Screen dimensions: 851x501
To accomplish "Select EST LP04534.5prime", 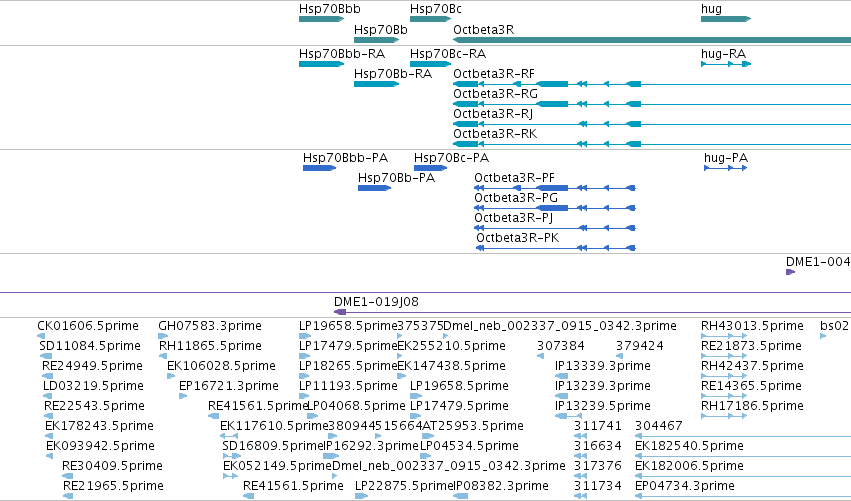I will point(469,446).
